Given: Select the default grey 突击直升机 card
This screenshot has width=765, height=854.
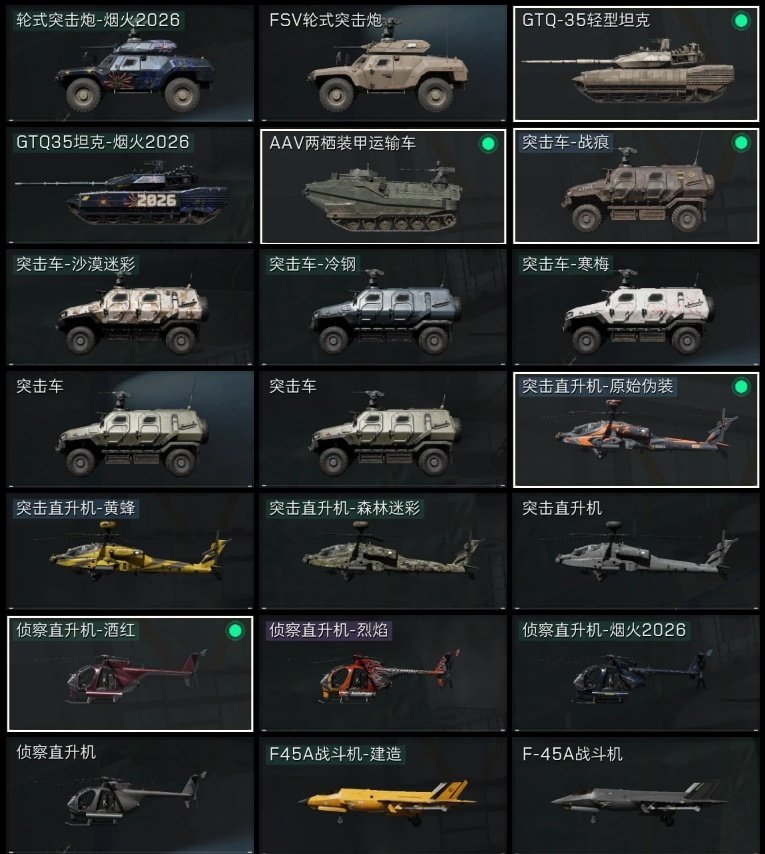Looking at the screenshot, I should (x=636, y=551).
